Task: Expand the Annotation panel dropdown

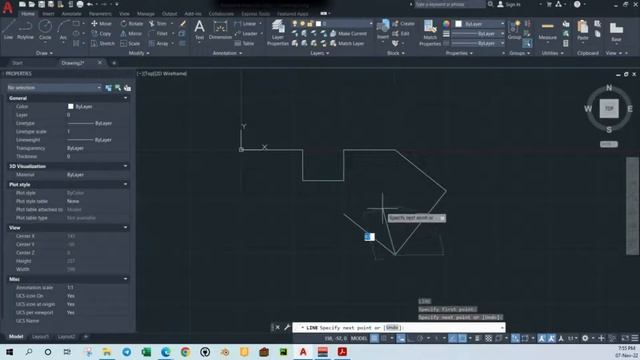Action: tap(227, 53)
